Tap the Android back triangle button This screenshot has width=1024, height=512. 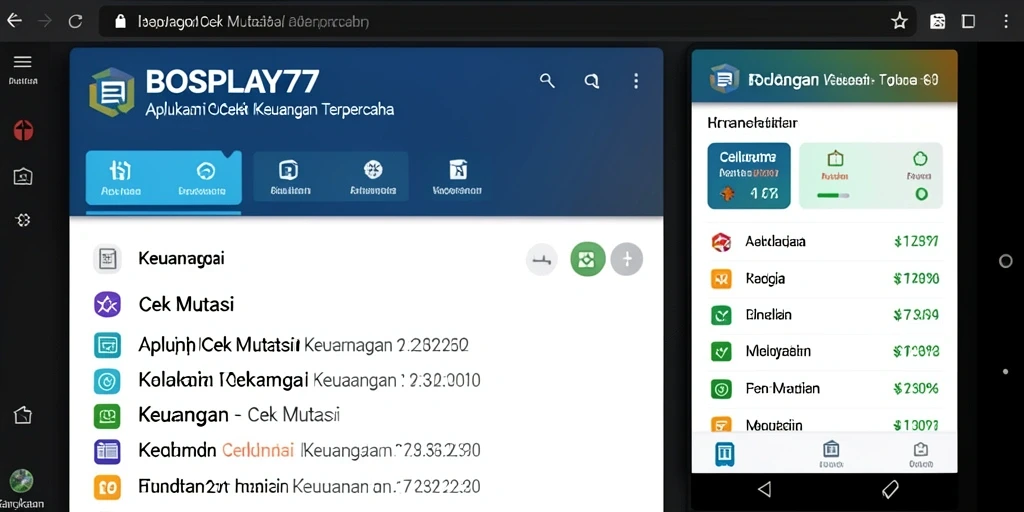click(x=764, y=489)
